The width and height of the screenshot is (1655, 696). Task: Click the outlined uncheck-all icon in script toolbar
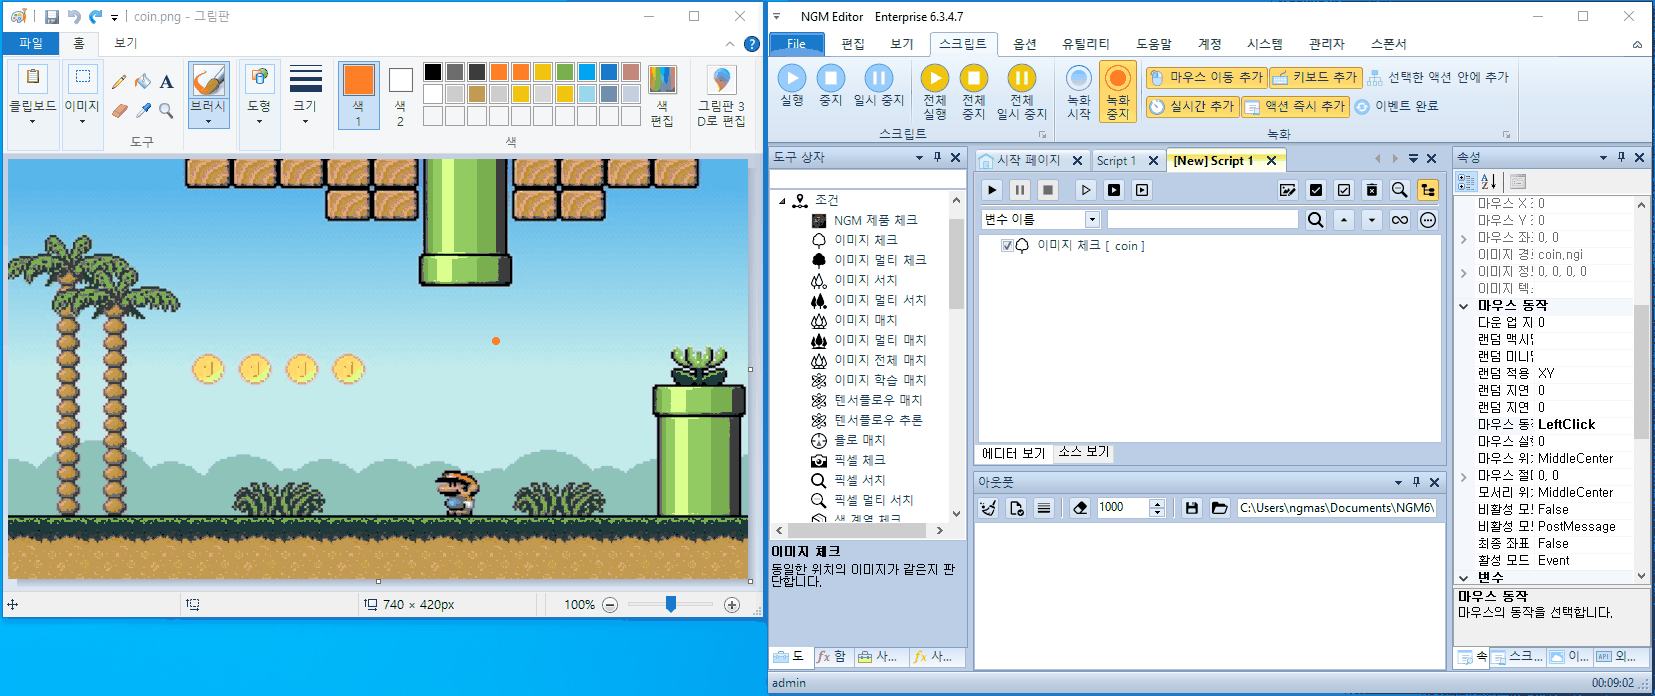[1344, 190]
